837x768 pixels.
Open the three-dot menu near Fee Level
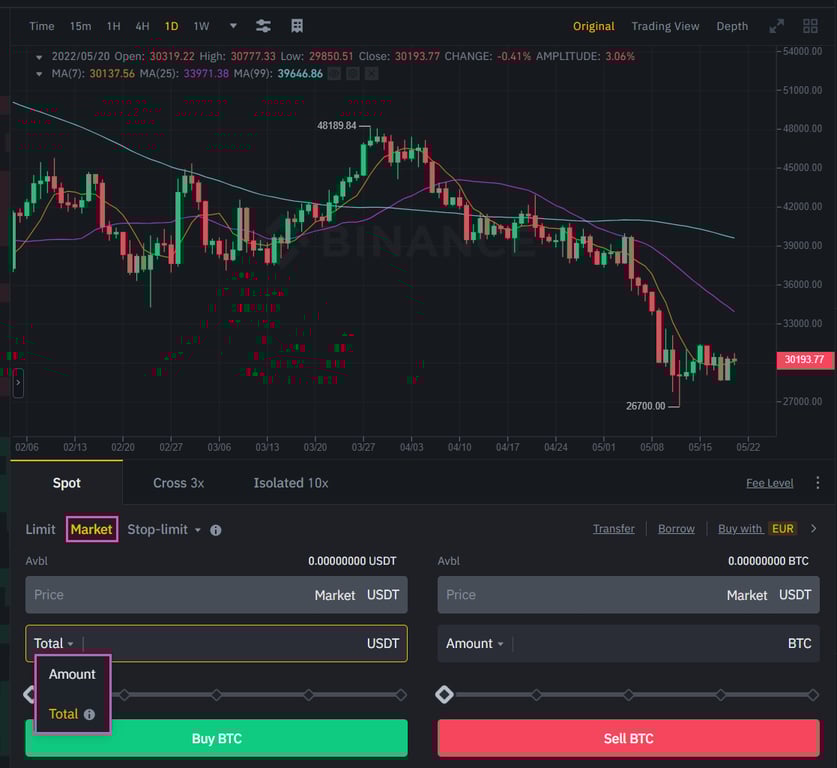pos(818,483)
